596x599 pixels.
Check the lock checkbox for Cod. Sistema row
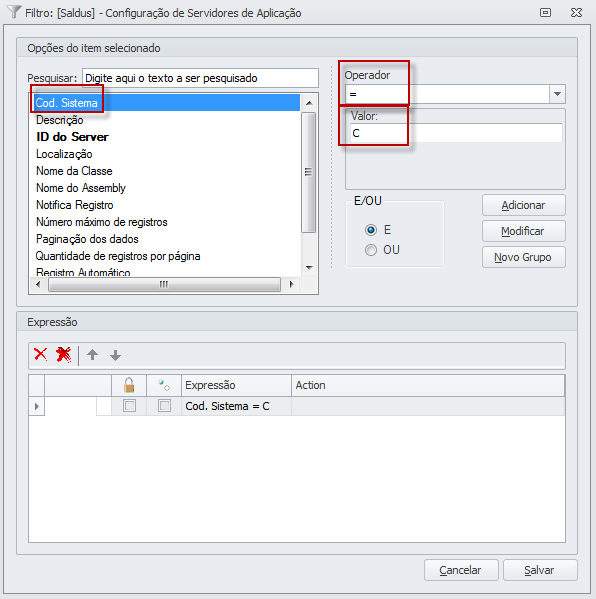[x=129, y=406]
